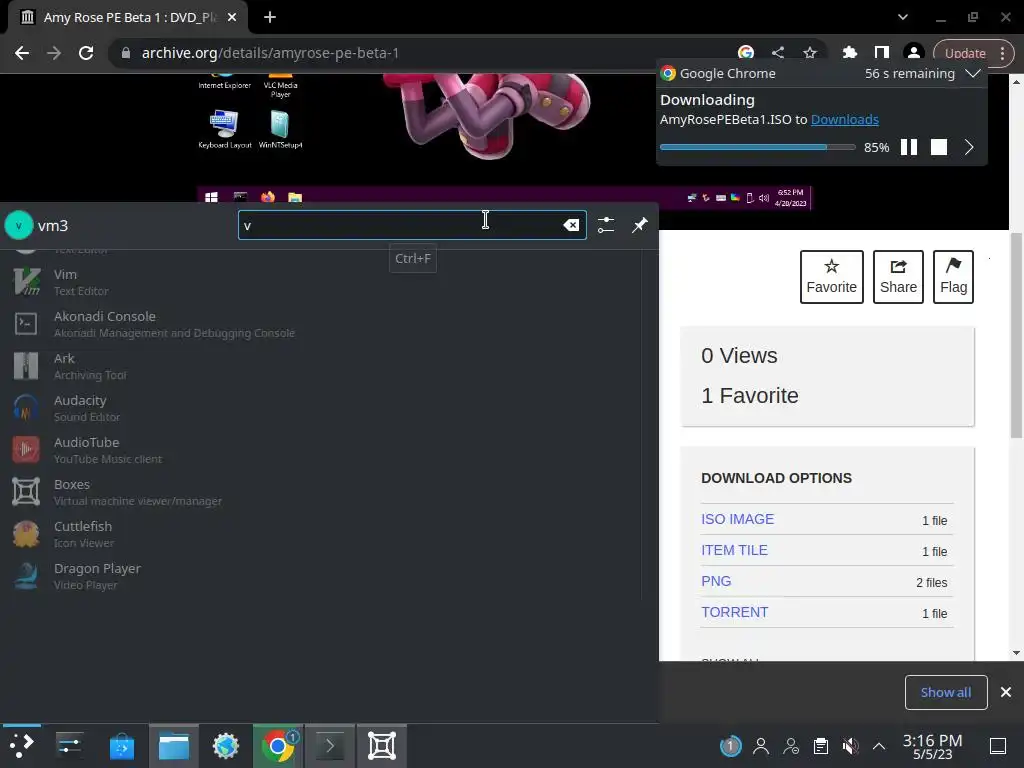This screenshot has width=1024, height=768.
Task: Open AudioTube YouTube Music client
Action: pyautogui.click(x=320, y=450)
